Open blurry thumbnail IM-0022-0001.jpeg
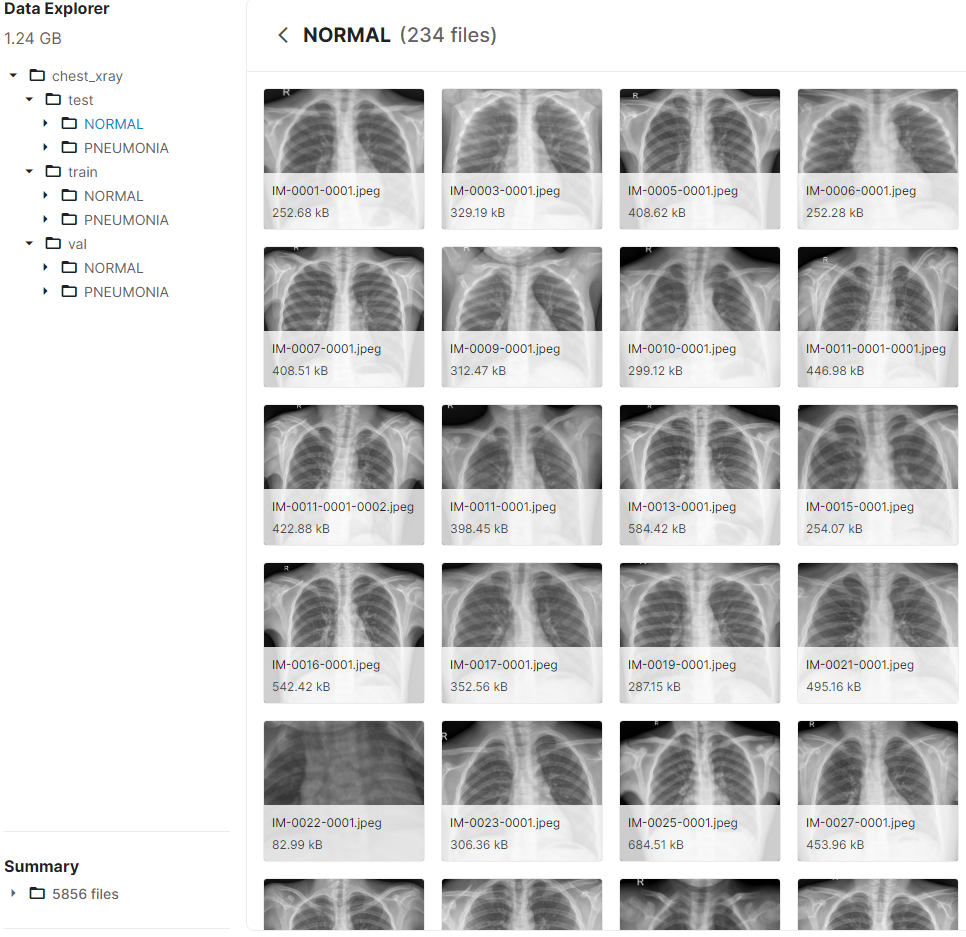This screenshot has width=966, height=937. 344,791
